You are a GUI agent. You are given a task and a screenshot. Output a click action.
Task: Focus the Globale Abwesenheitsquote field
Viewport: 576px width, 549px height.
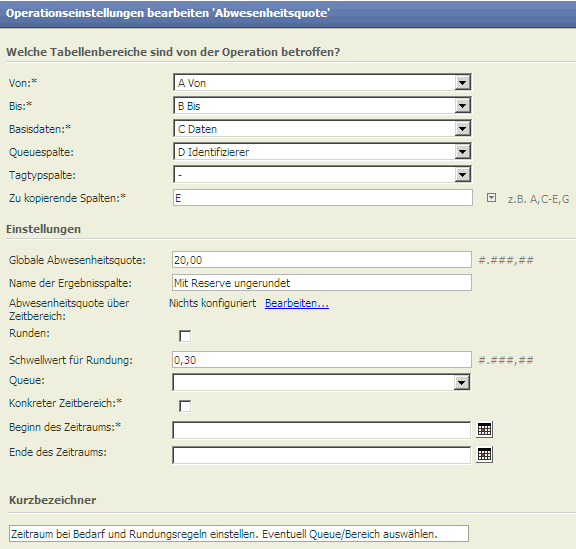[322, 260]
